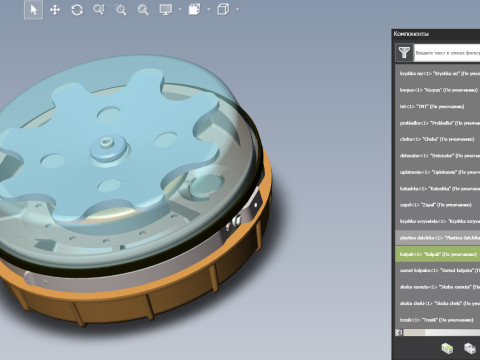Select the "tnt<1>" component row
Viewport: 480px width, 360px height.
[438, 106]
